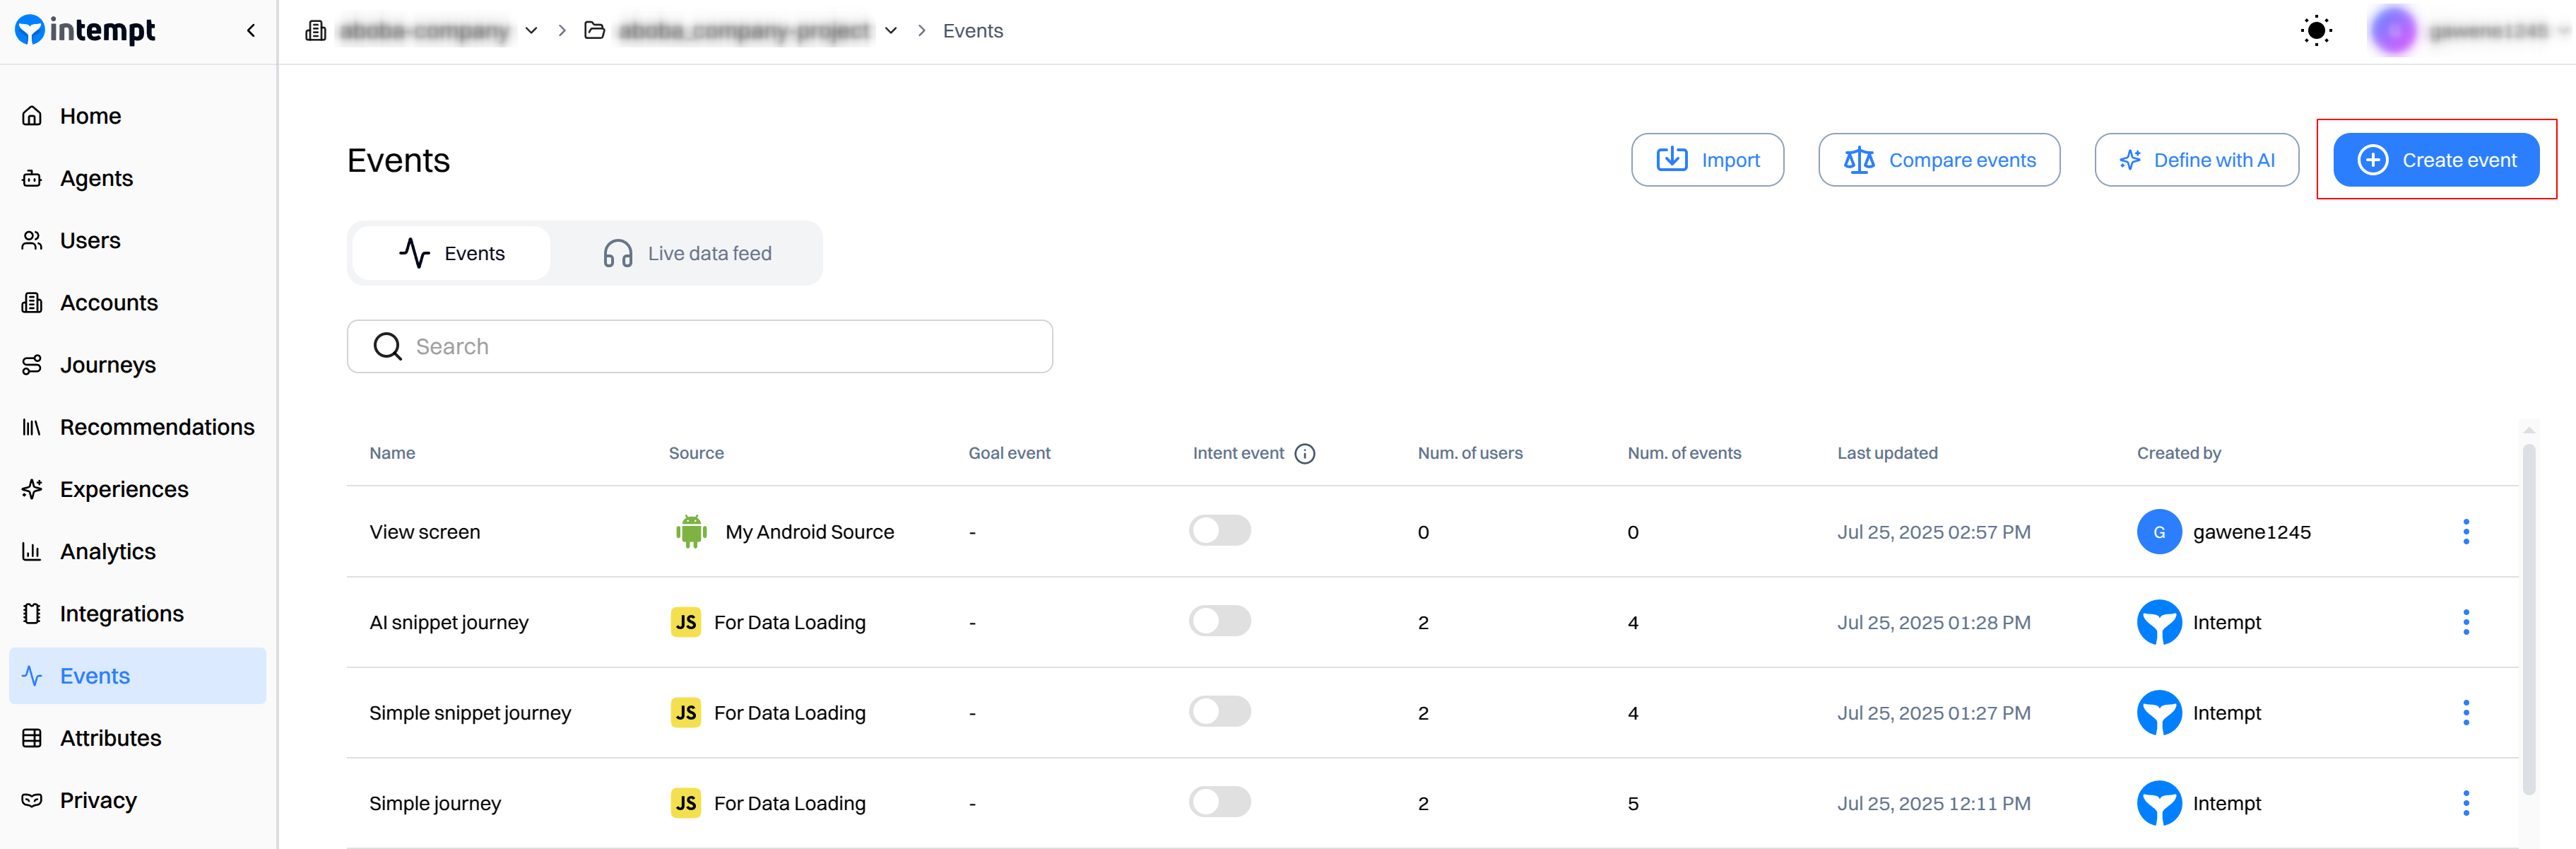Click the events Search field
This screenshot has width=2576, height=849.
(x=699, y=347)
